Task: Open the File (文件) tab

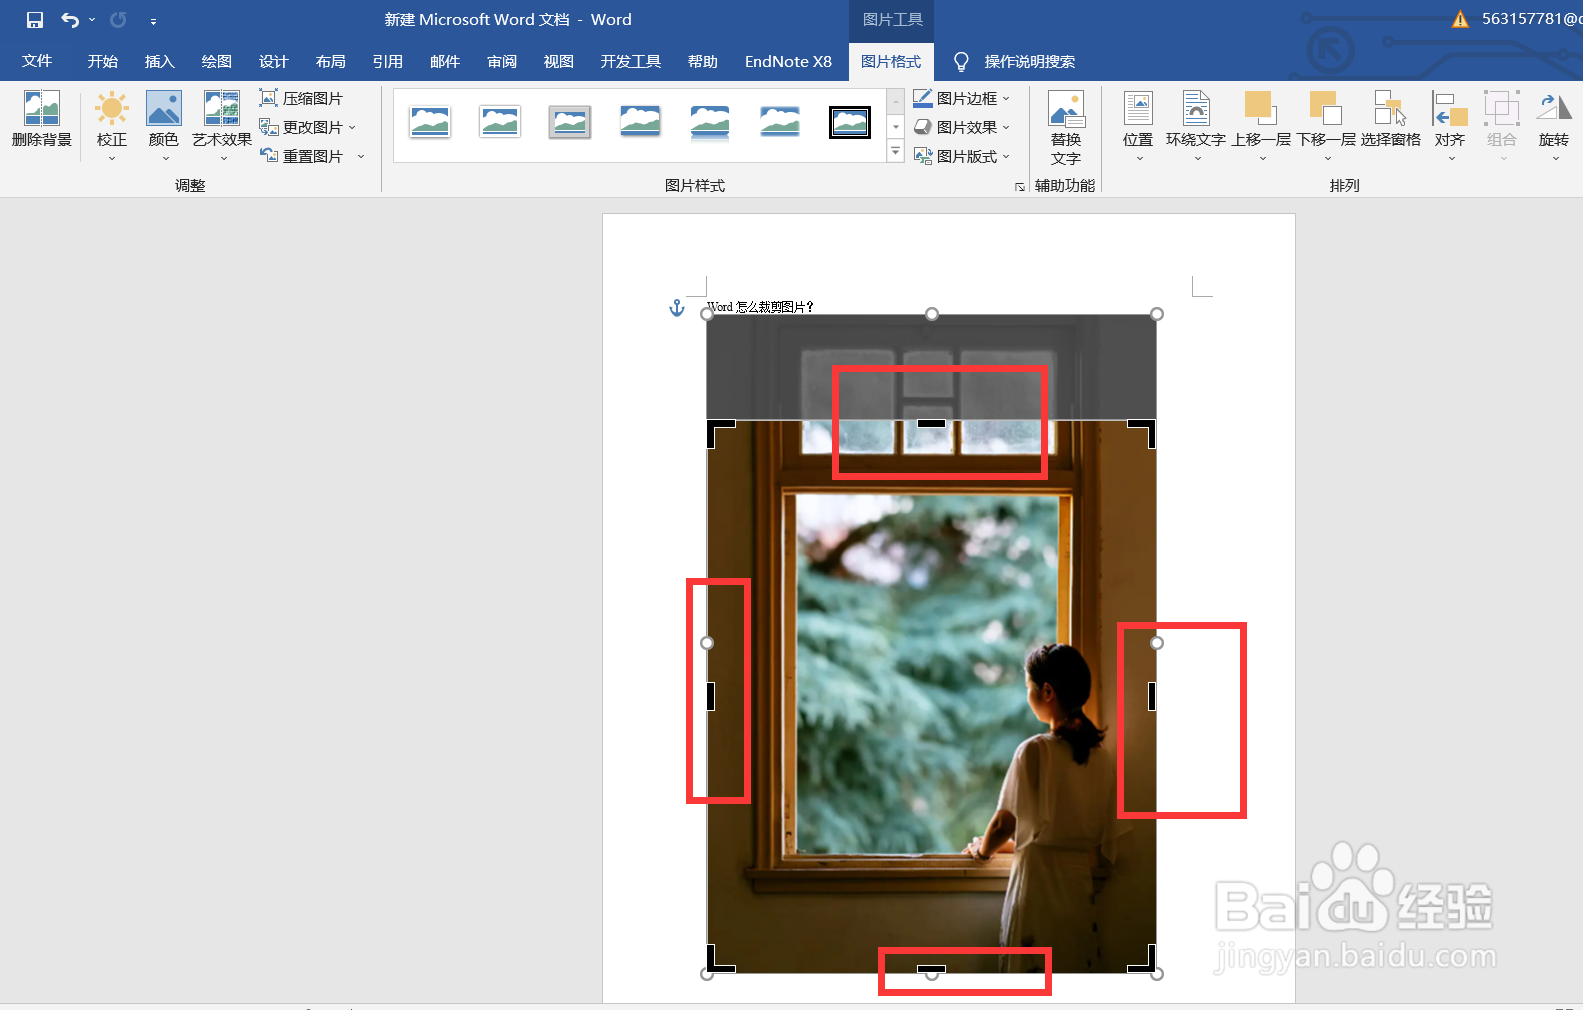Action: click(x=37, y=61)
